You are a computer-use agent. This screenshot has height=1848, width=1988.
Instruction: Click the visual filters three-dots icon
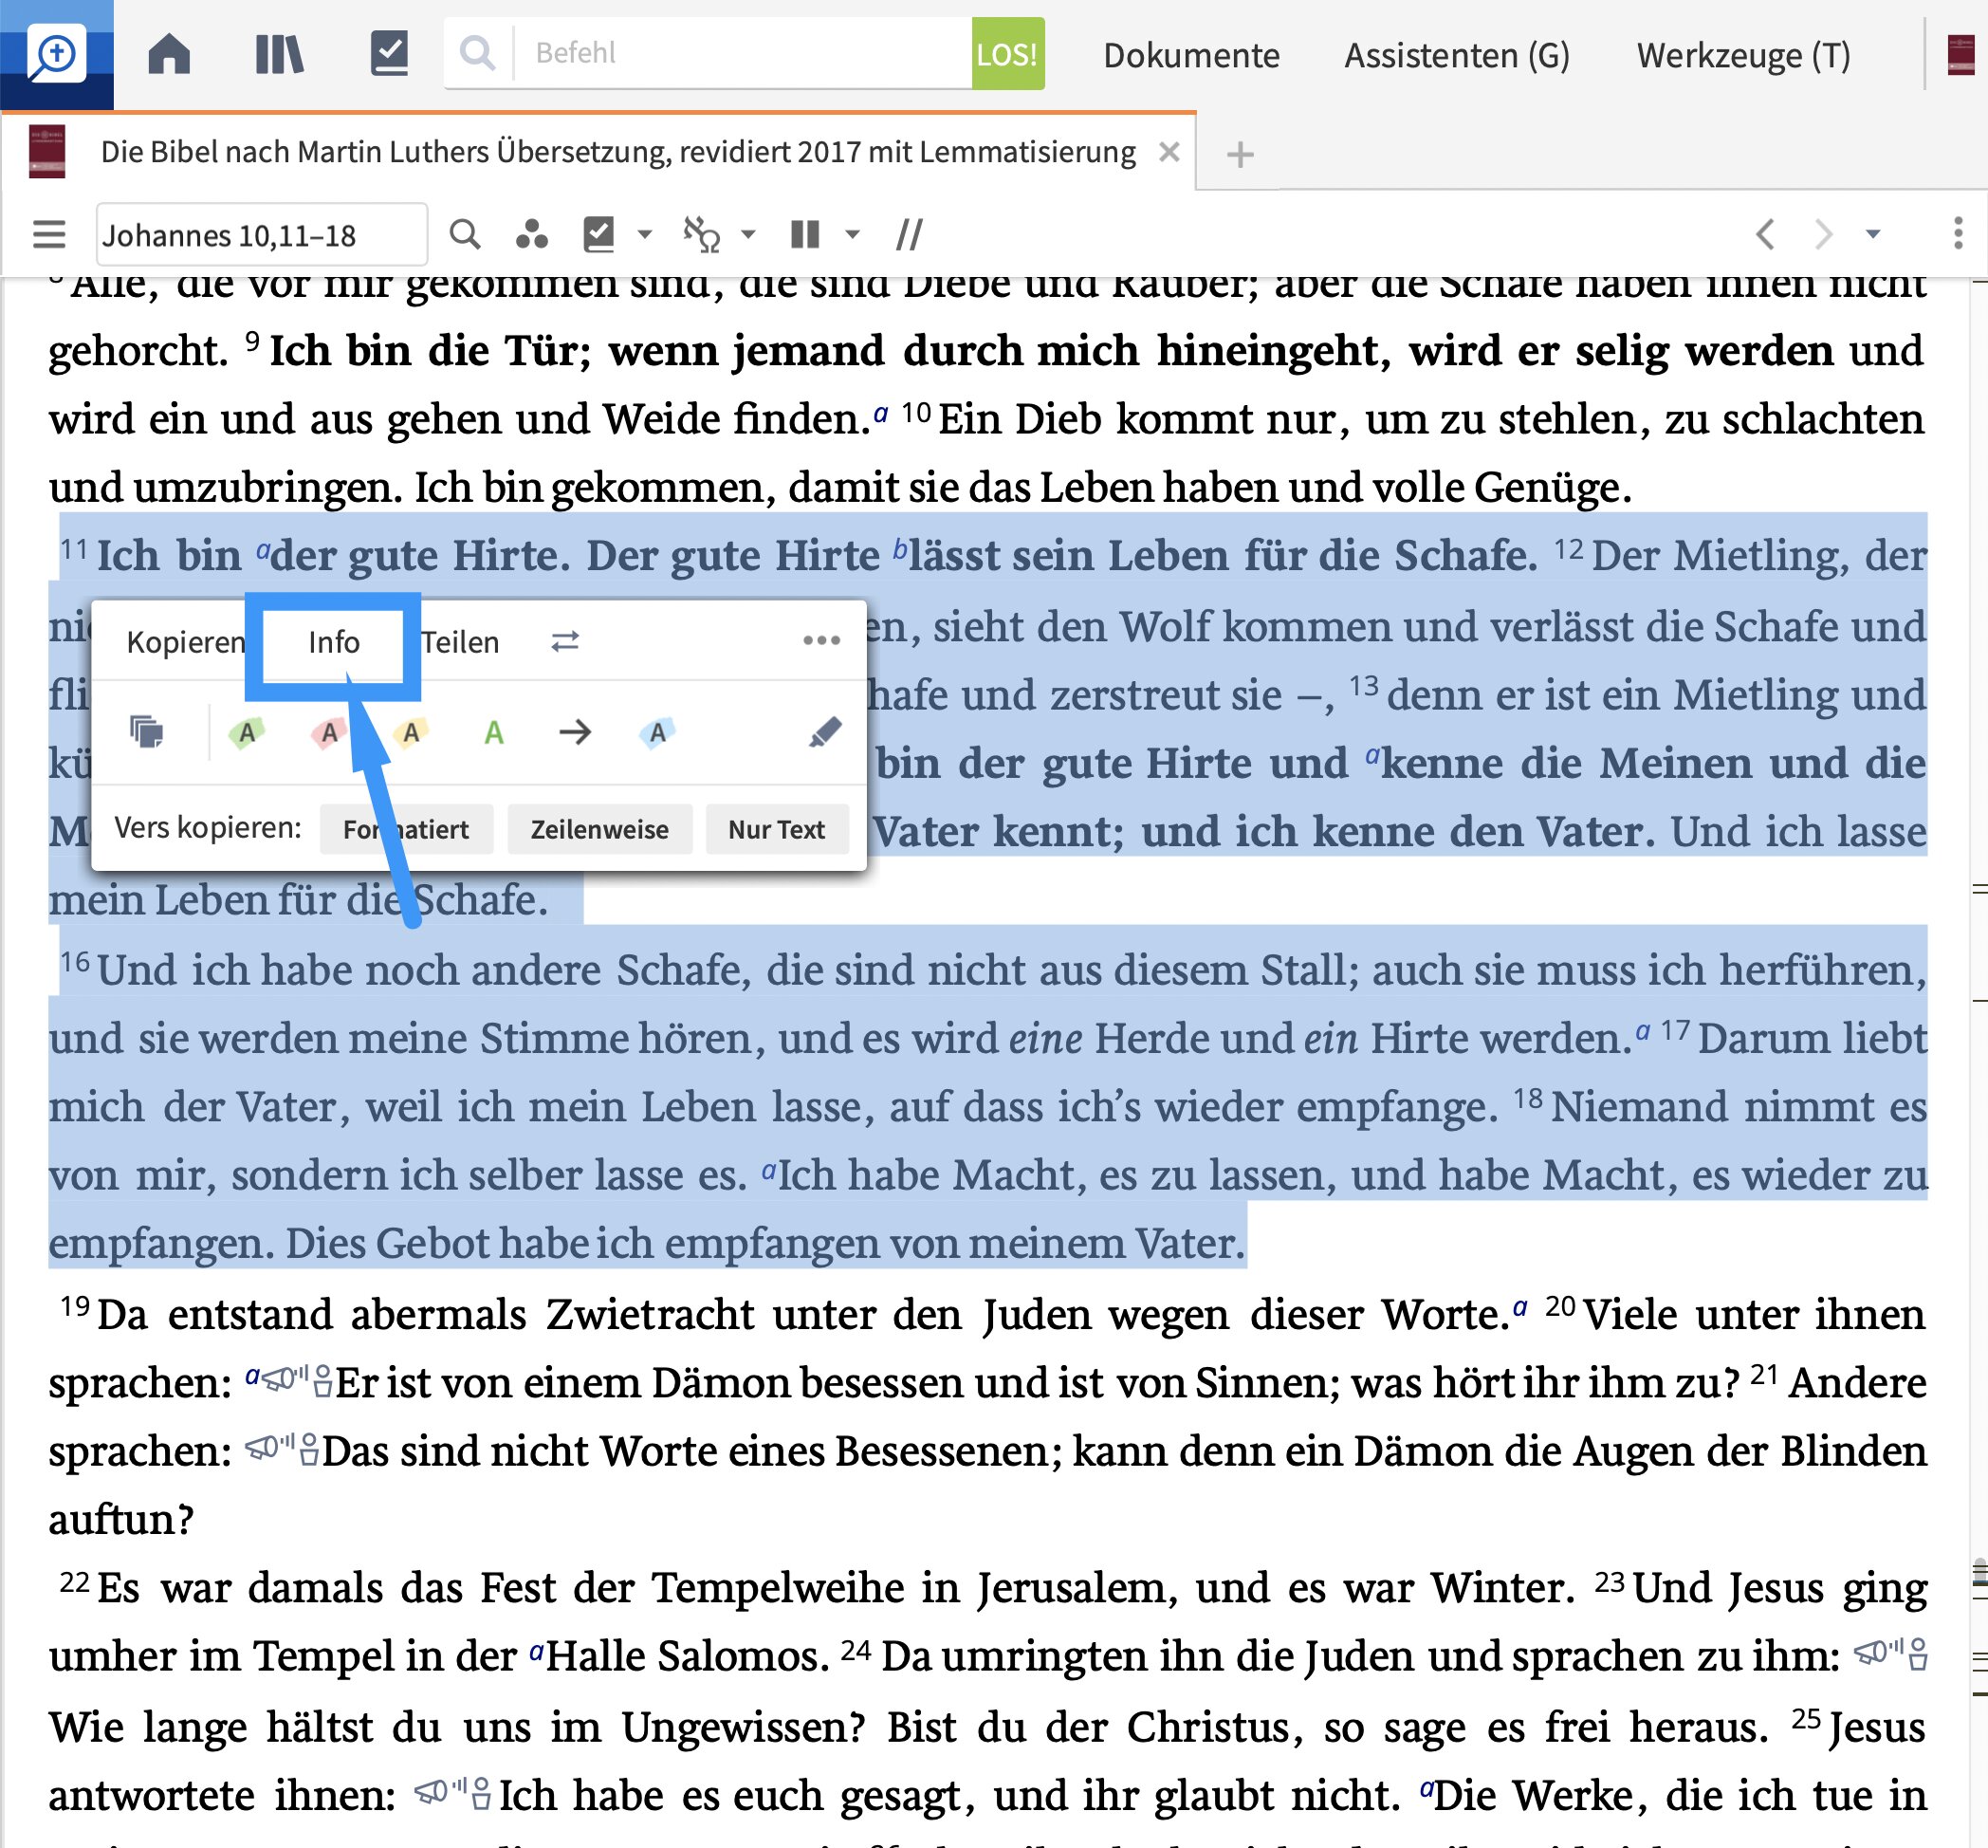pyautogui.click(x=531, y=235)
